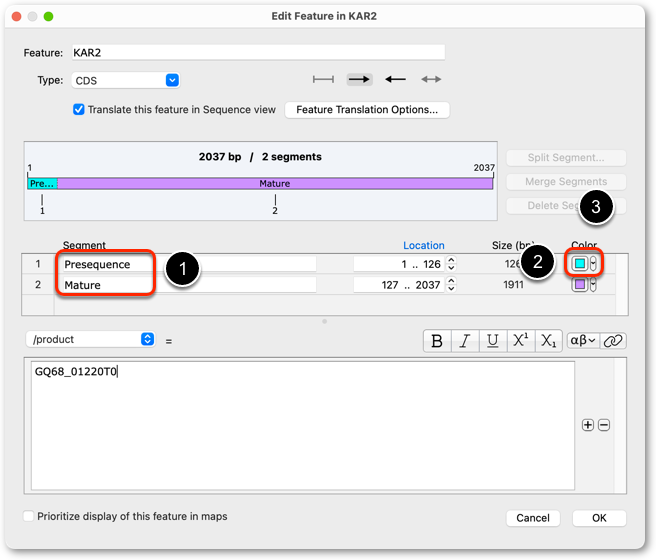656x560 pixels.
Task: Apply subscript formatting
Action: point(548,341)
